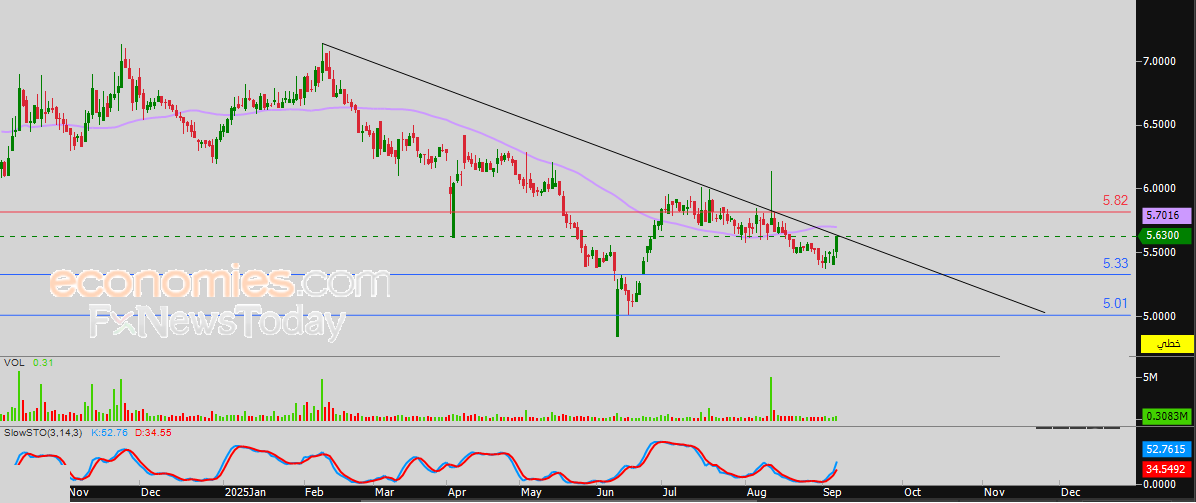Click the yellow خطي label

click(1166, 344)
